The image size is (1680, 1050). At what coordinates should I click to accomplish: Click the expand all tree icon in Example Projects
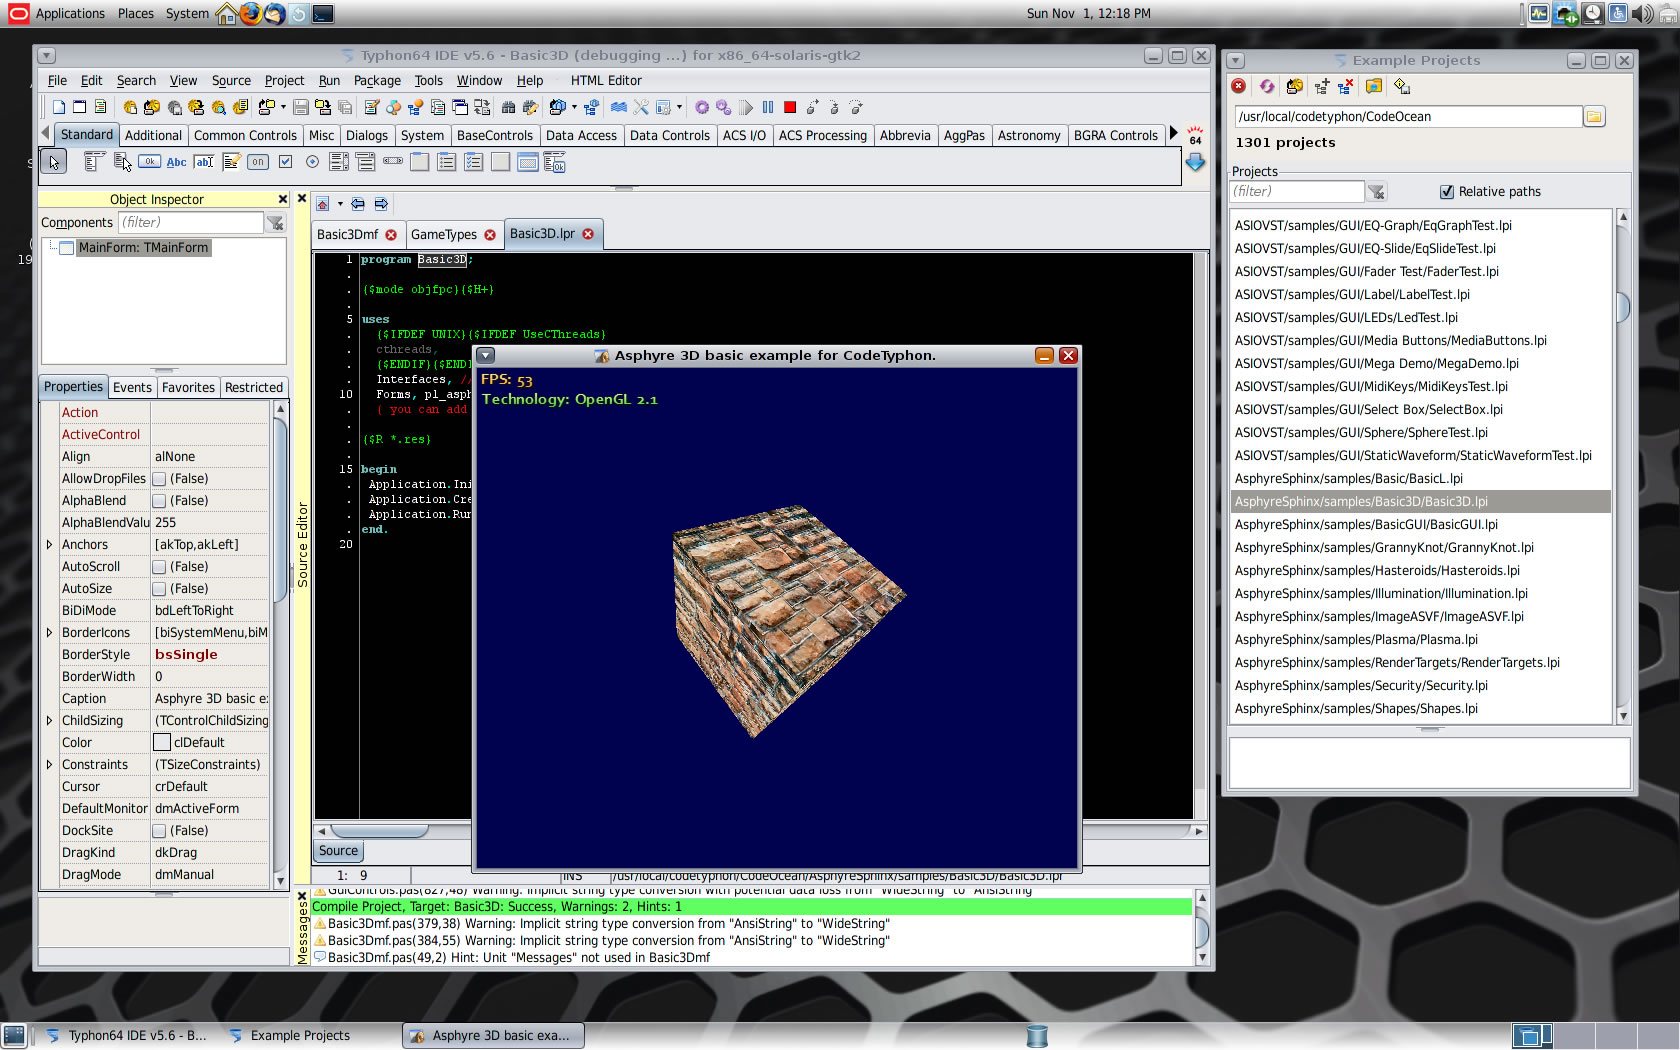coord(1321,87)
